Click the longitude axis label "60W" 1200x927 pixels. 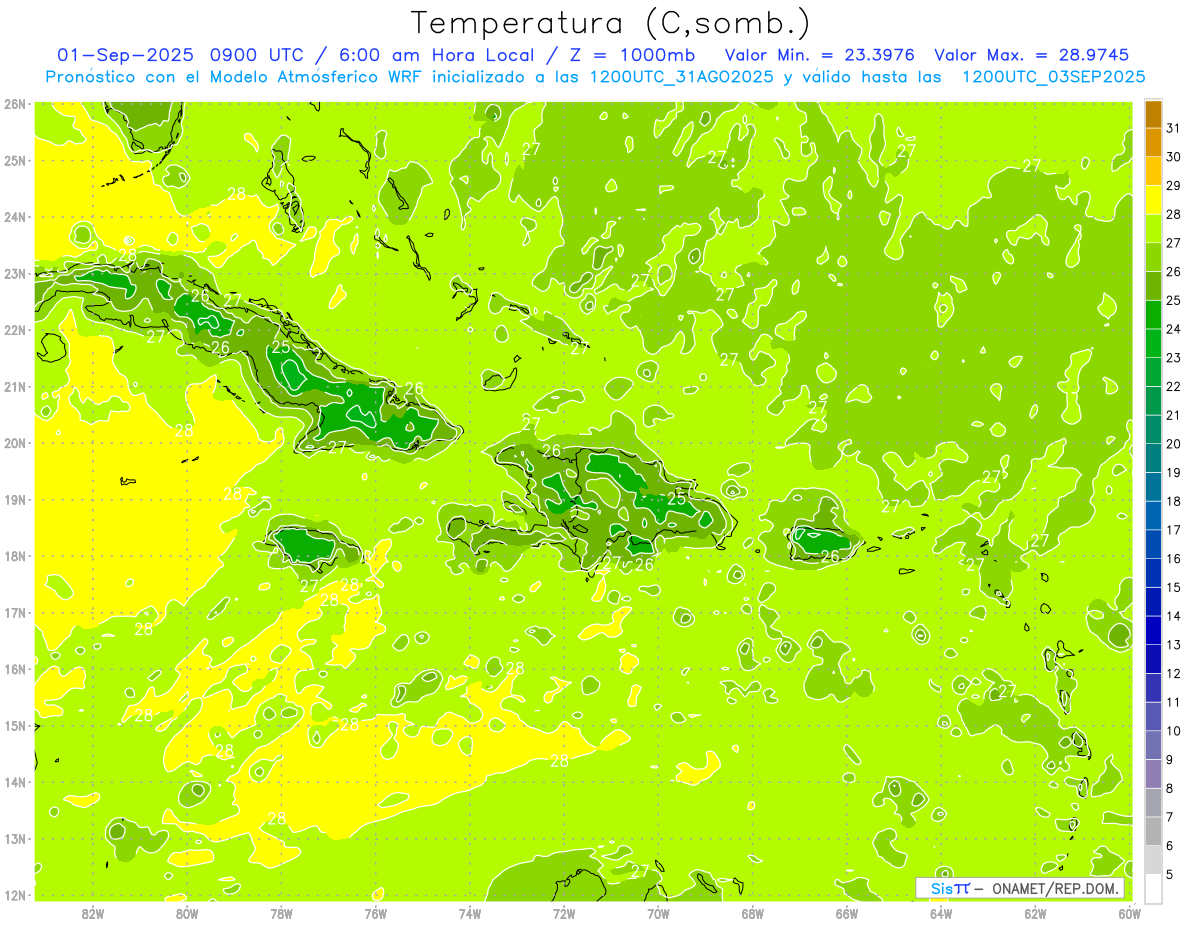(1128, 912)
